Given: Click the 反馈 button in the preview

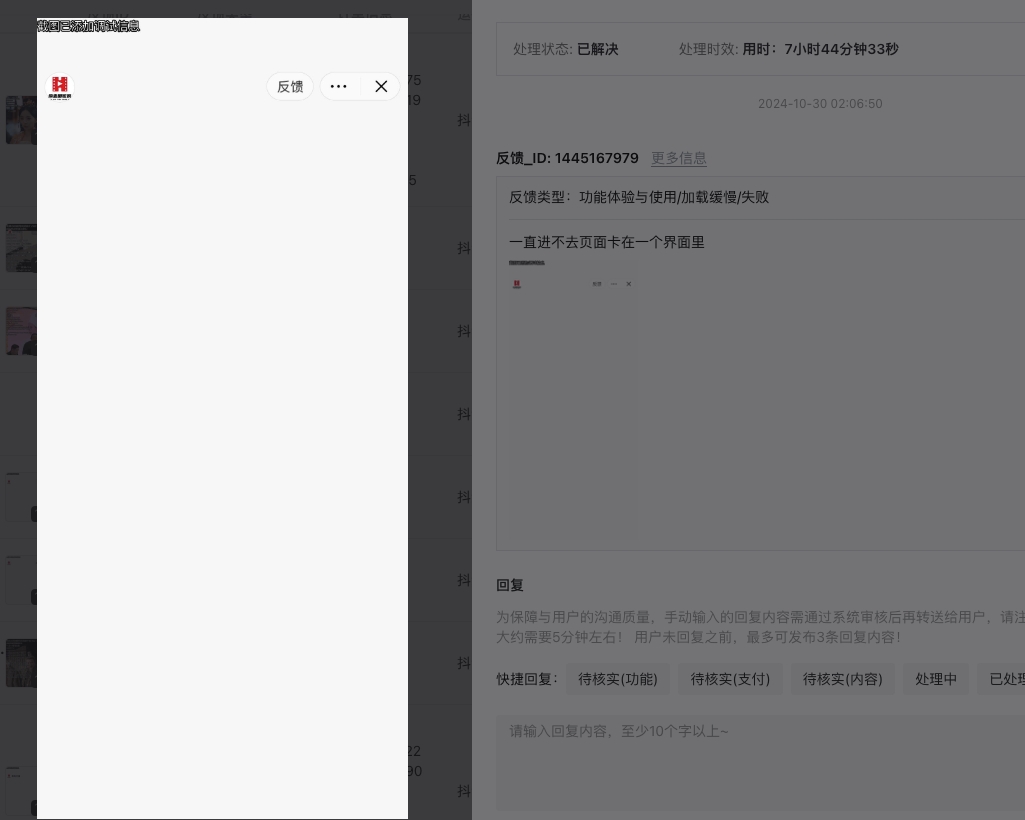Looking at the screenshot, I should click(x=290, y=86).
